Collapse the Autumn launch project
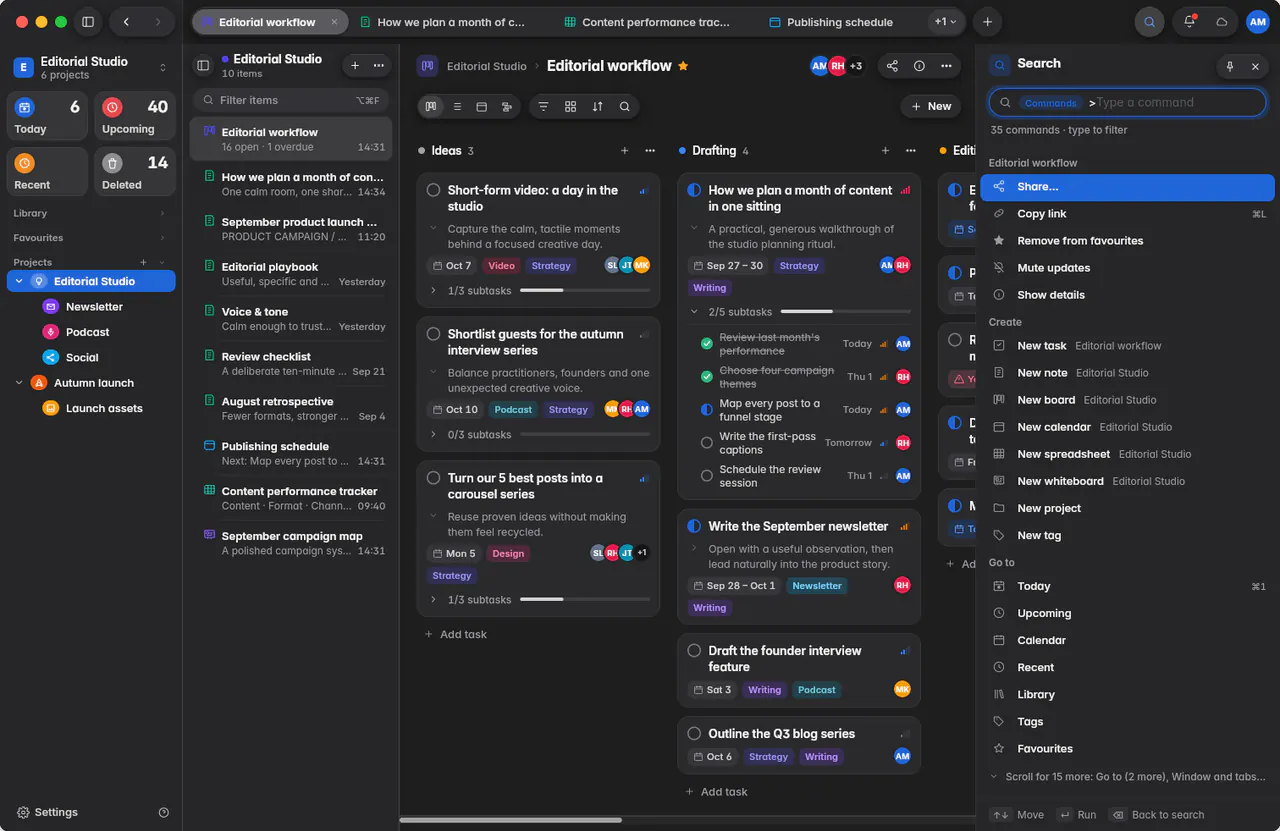 click(19, 383)
